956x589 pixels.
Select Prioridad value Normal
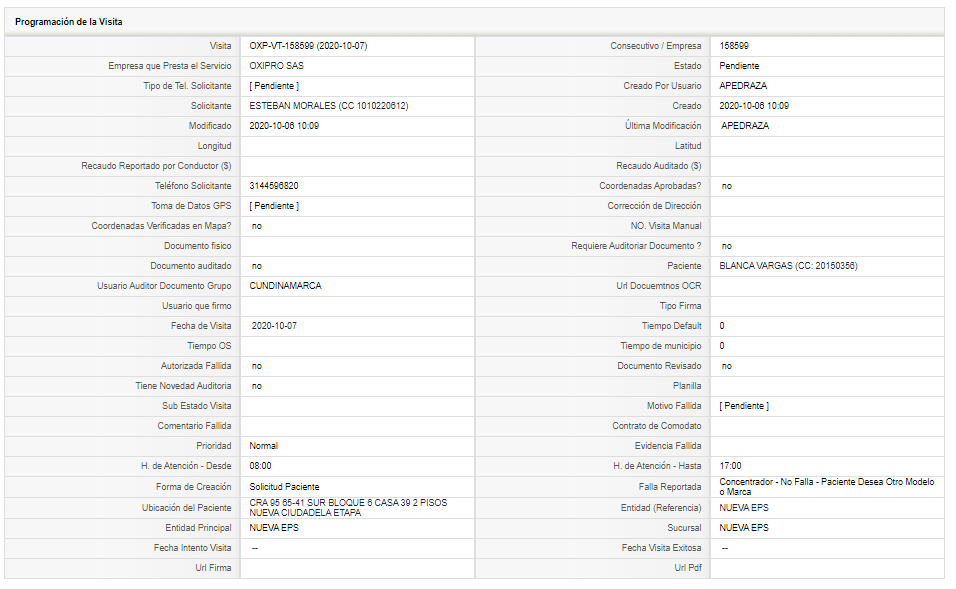(263, 446)
